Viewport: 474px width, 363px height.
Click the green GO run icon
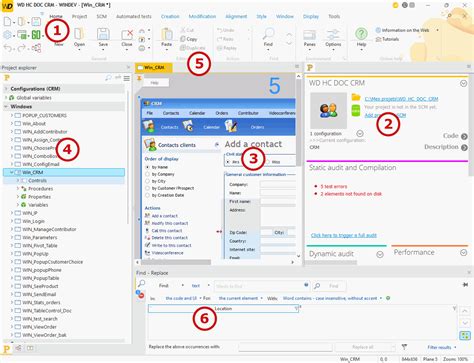36,34
